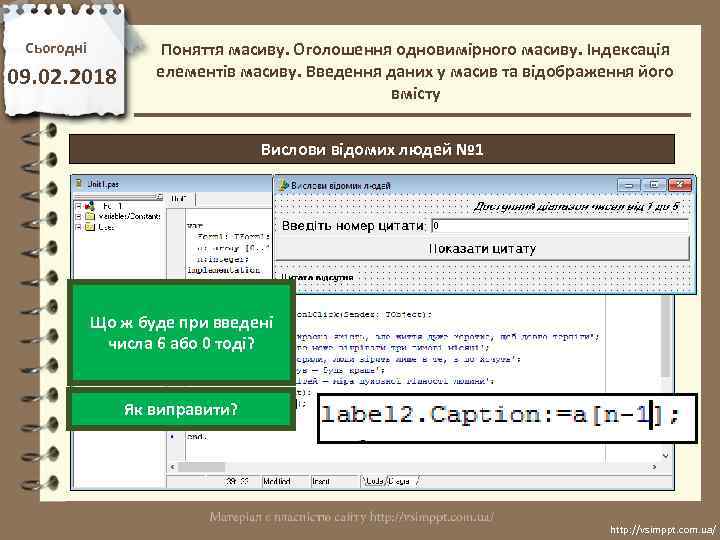Click the 'implementation' keyword in code
720x540 pixels.
point(224,270)
